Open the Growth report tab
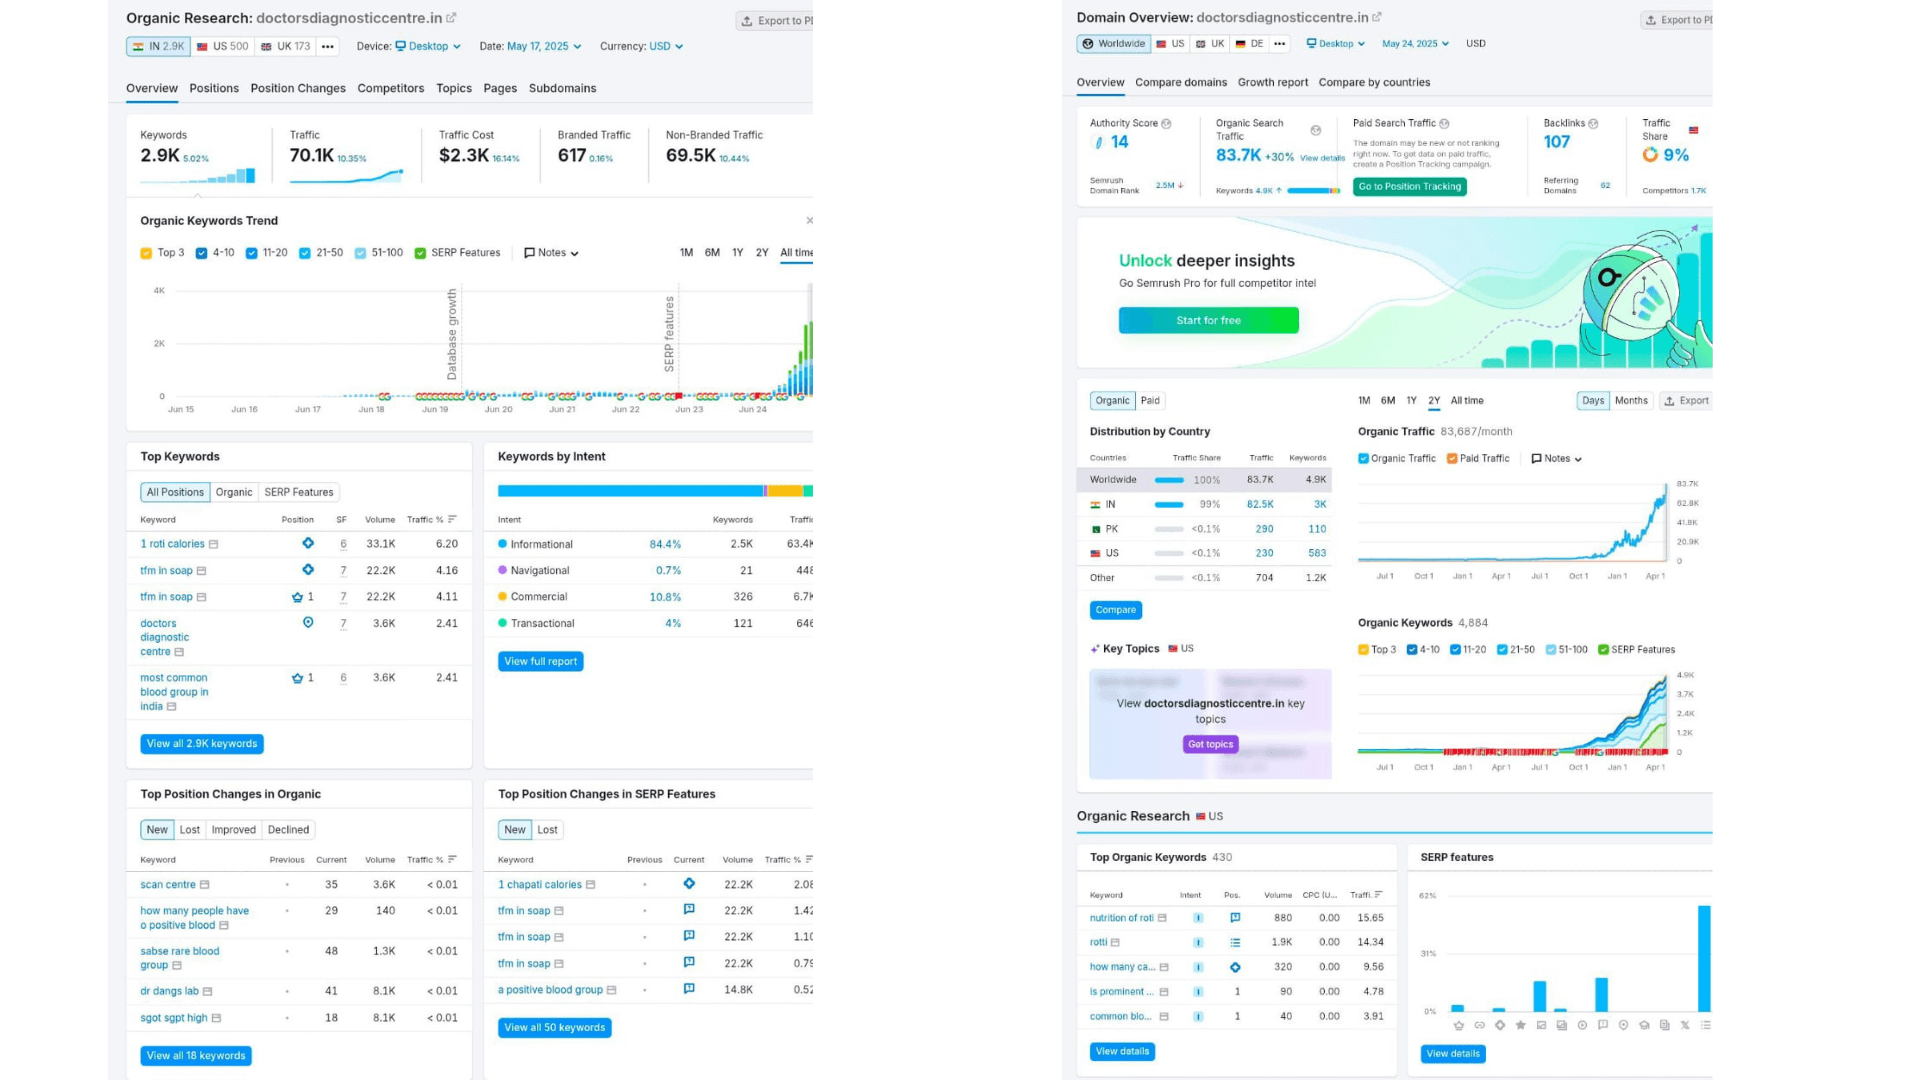This screenshot has height=1080, width=1920. pyautogui.click(x=1272, y=82)
